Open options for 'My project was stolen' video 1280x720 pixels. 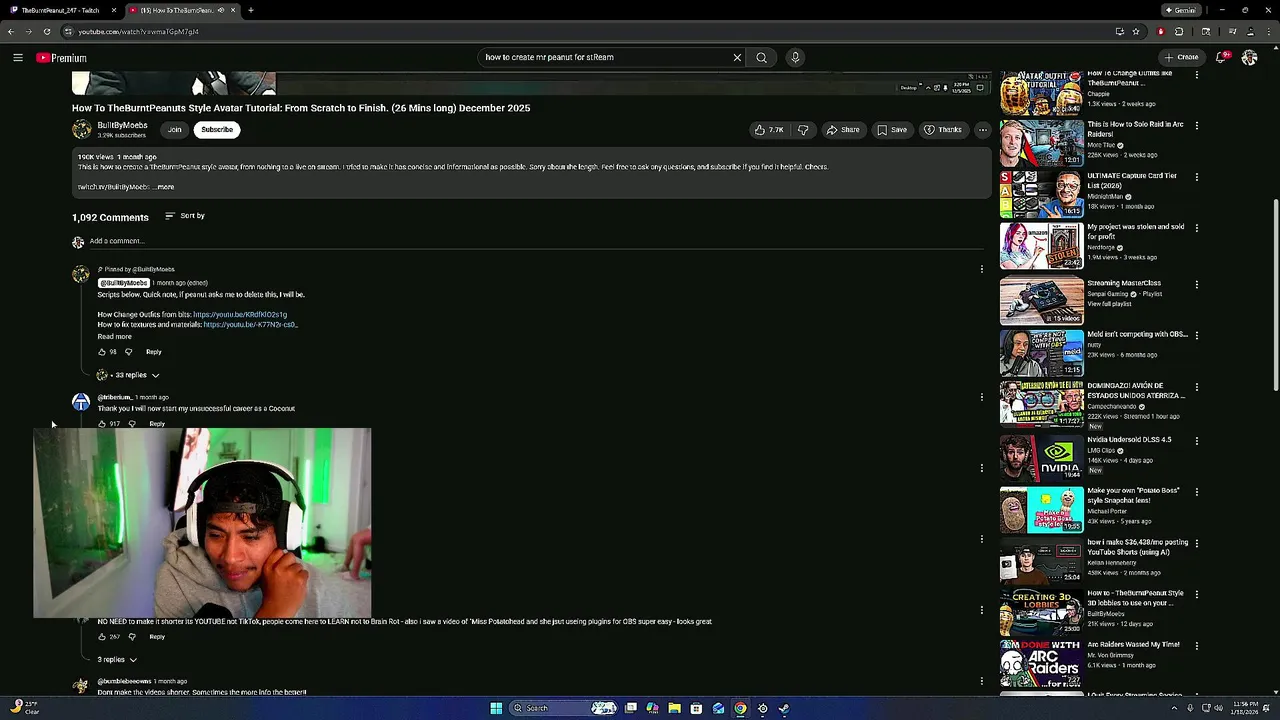click(1196, 229)
